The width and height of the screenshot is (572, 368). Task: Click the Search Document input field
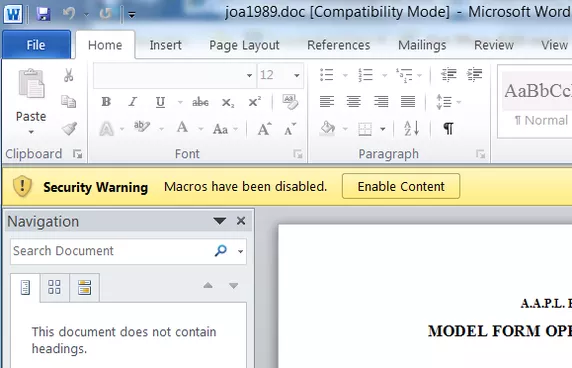111,251
